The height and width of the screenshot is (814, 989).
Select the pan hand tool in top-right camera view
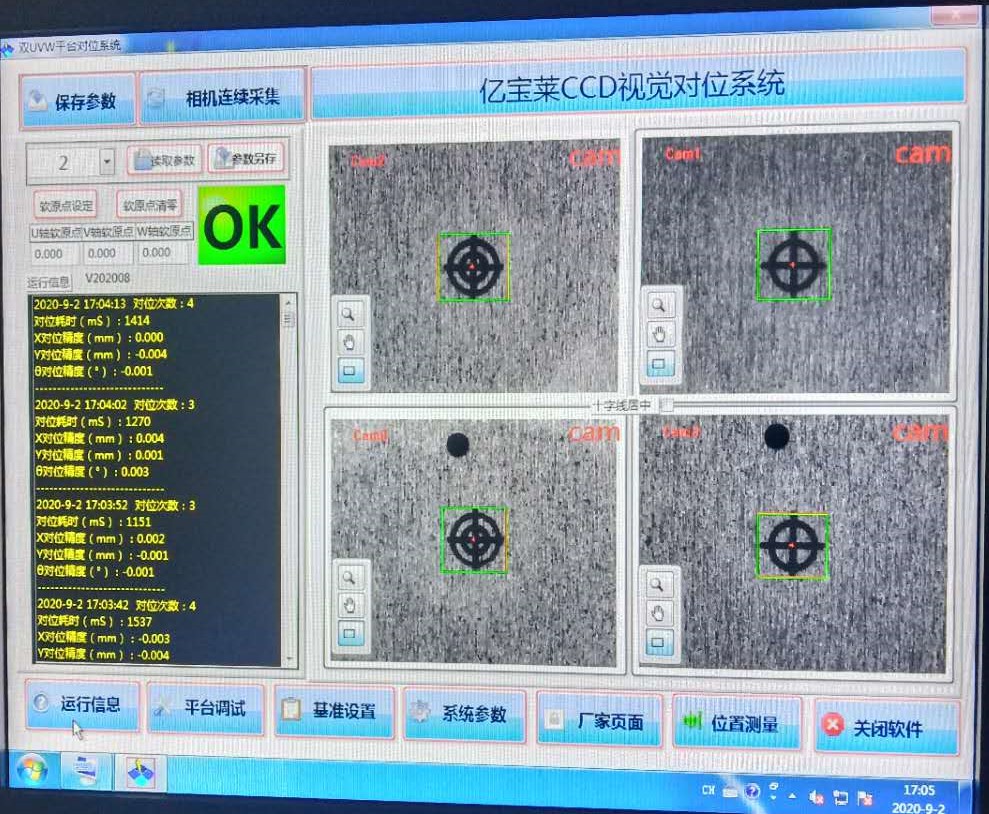659,335
